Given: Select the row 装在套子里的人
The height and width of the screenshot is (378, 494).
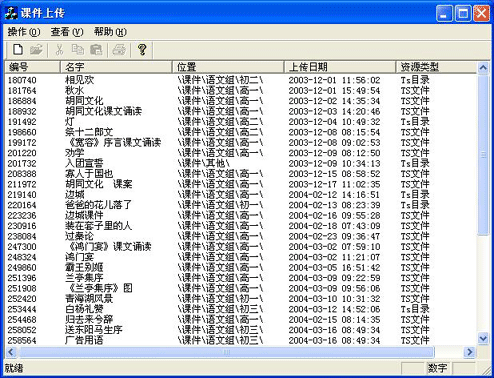Looking at the screenshot, I should [241, 226].
